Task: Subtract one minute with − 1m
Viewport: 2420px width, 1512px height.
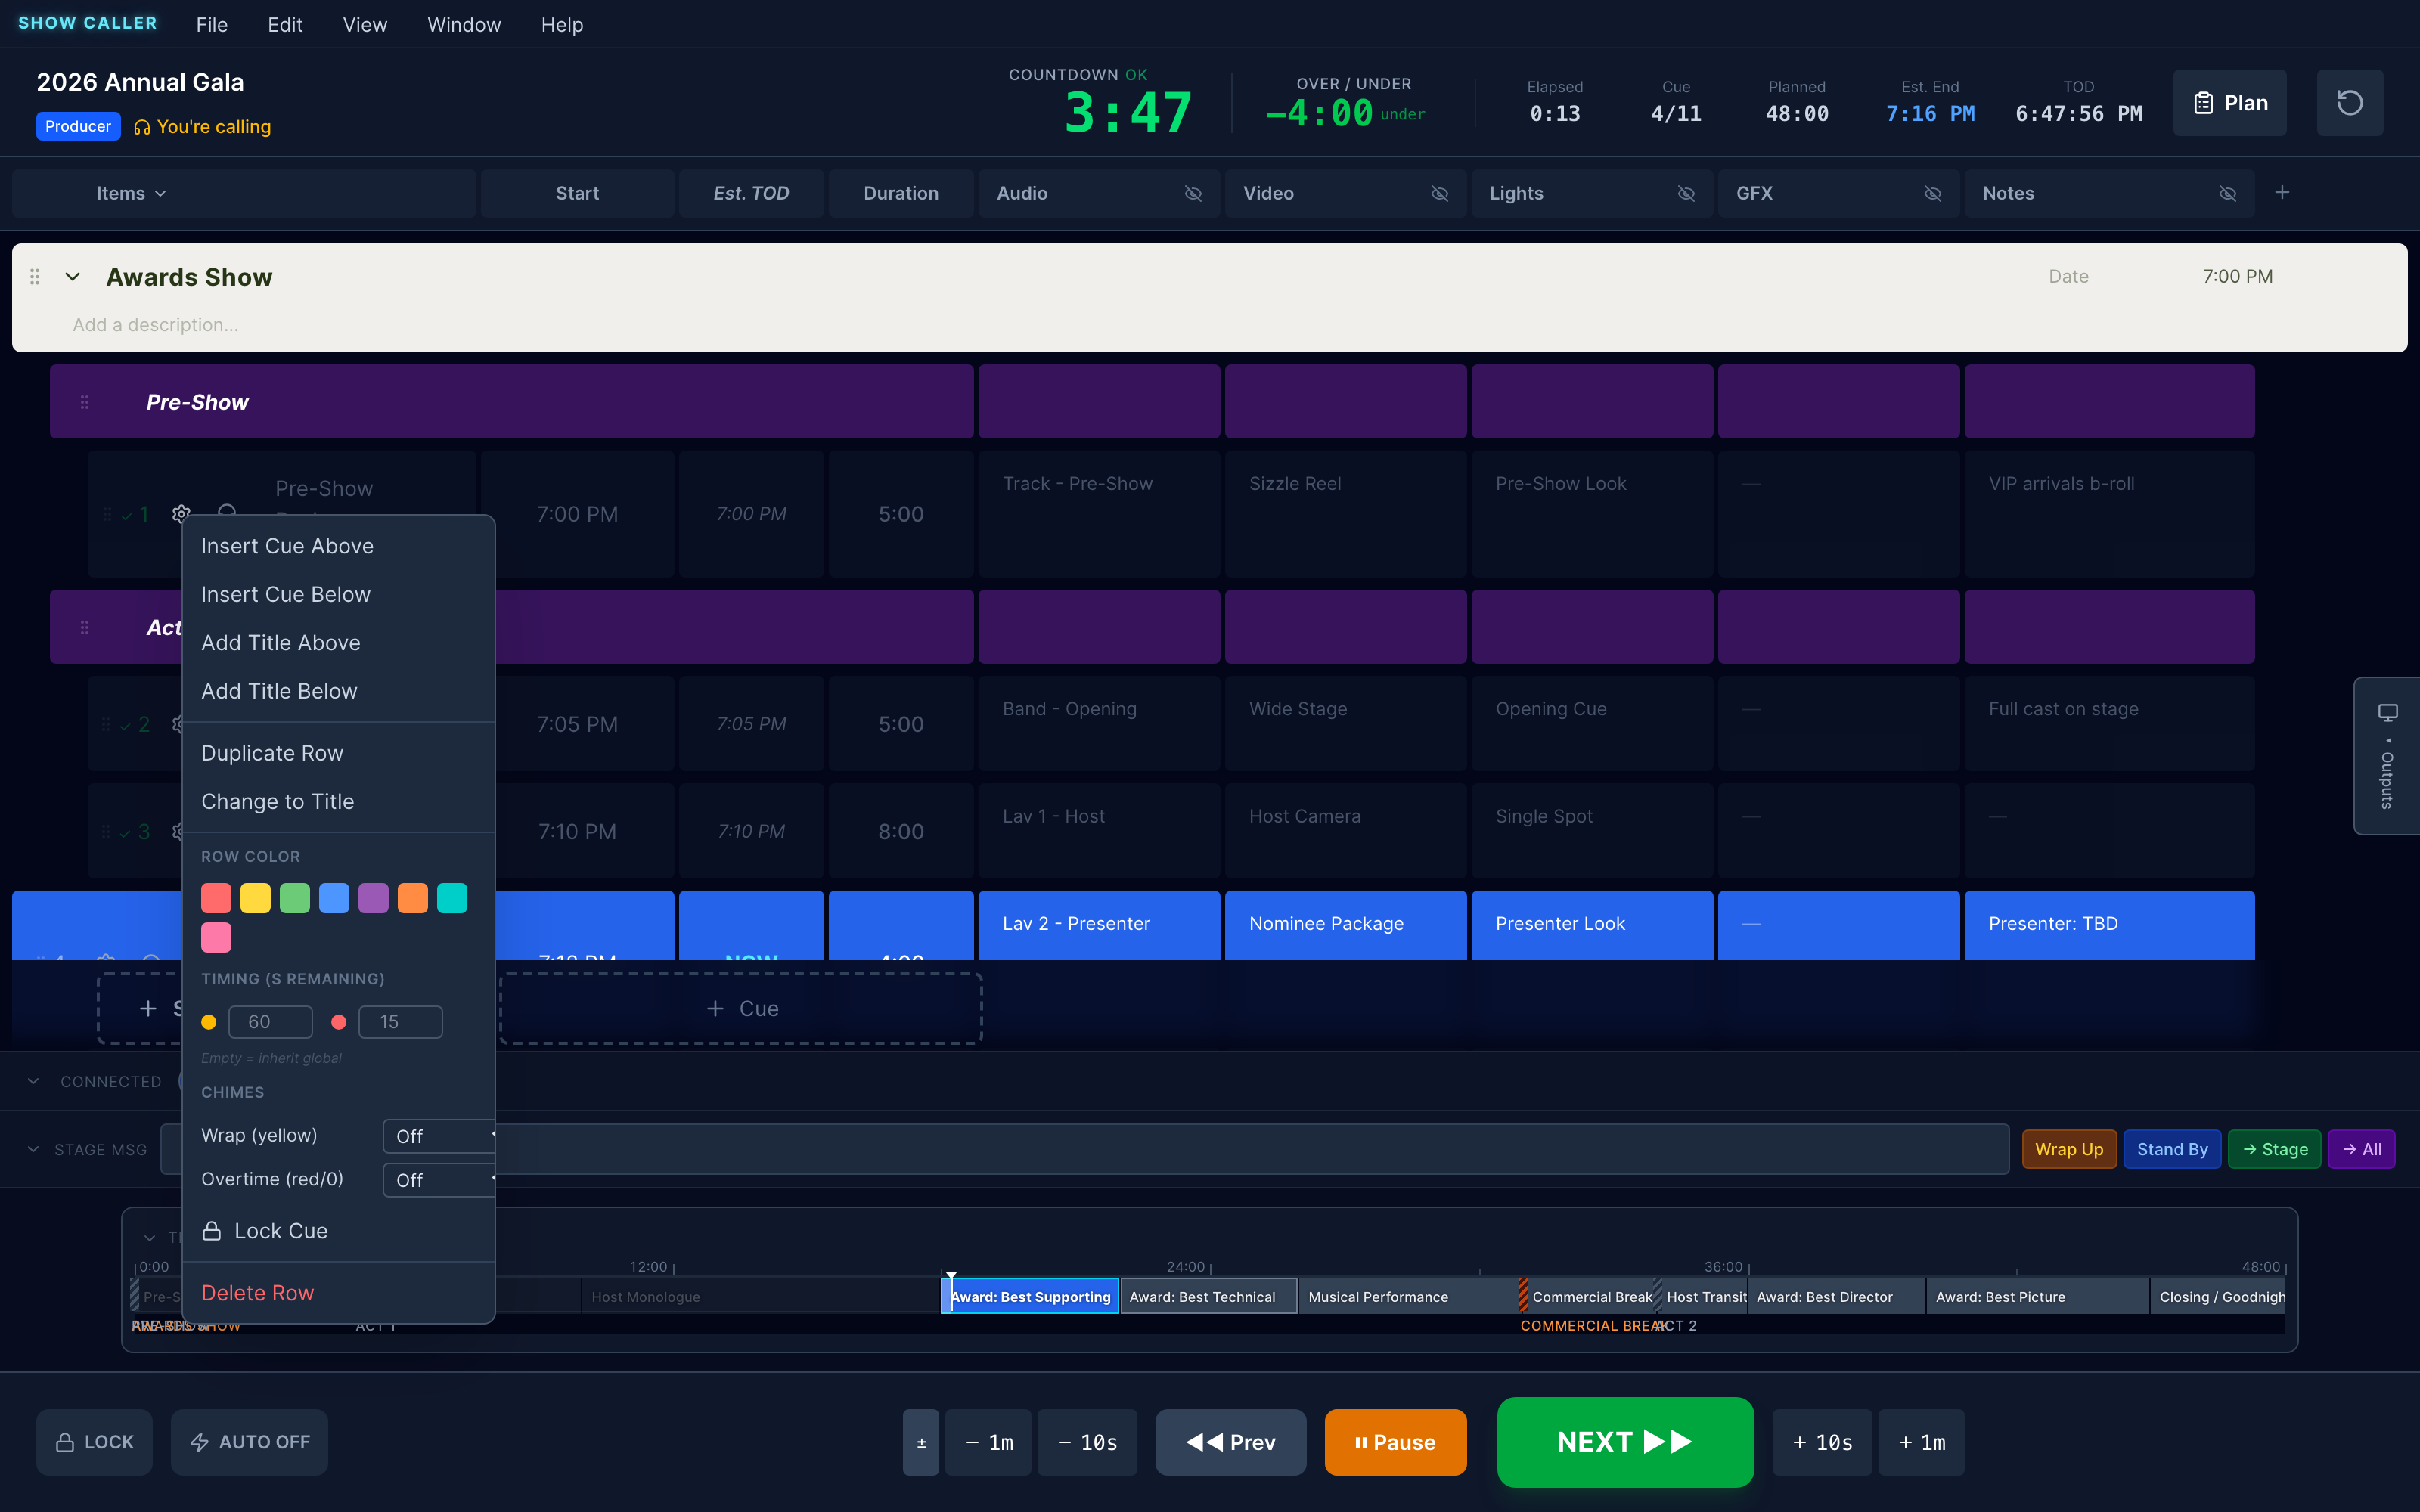Action: [988, 1443]
